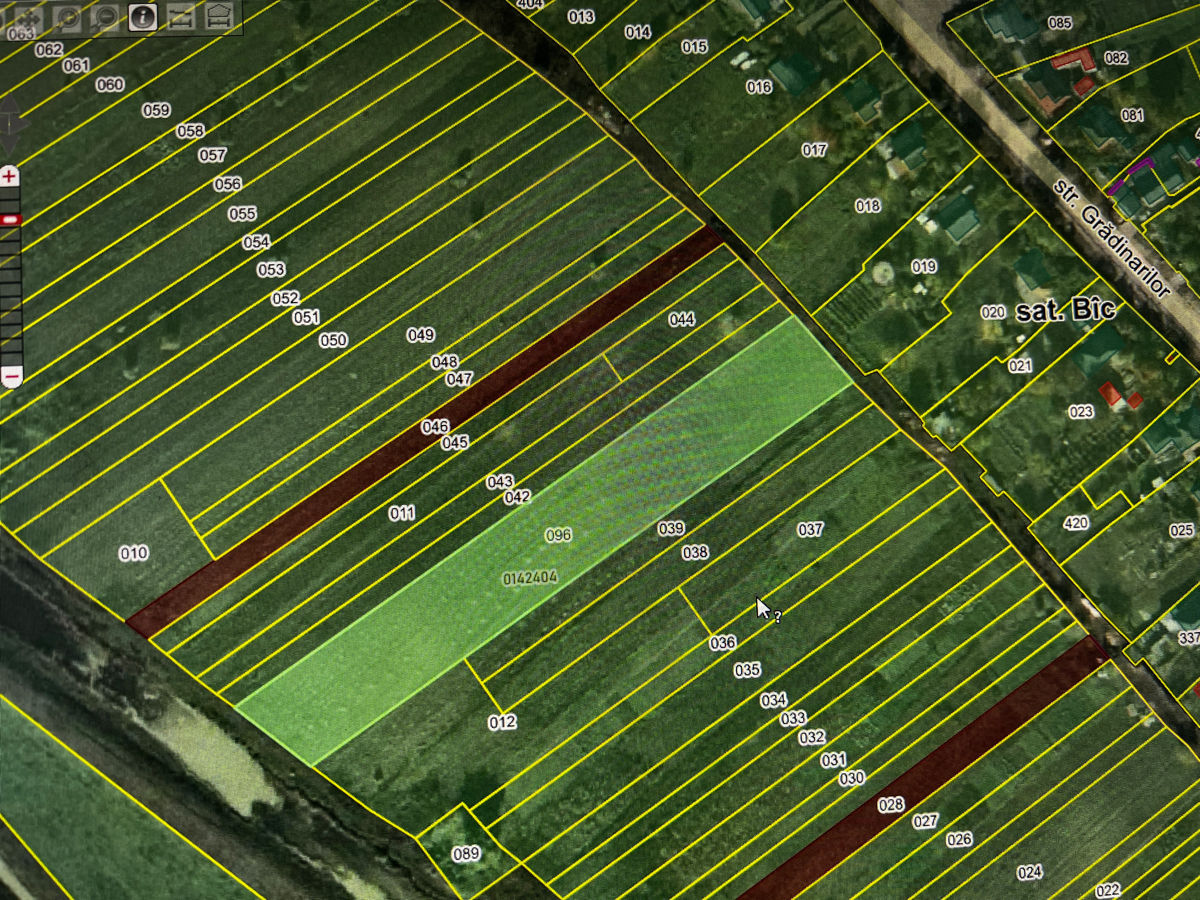Click parcel label 038
1200x900 pixels.
tap(695, 552)
